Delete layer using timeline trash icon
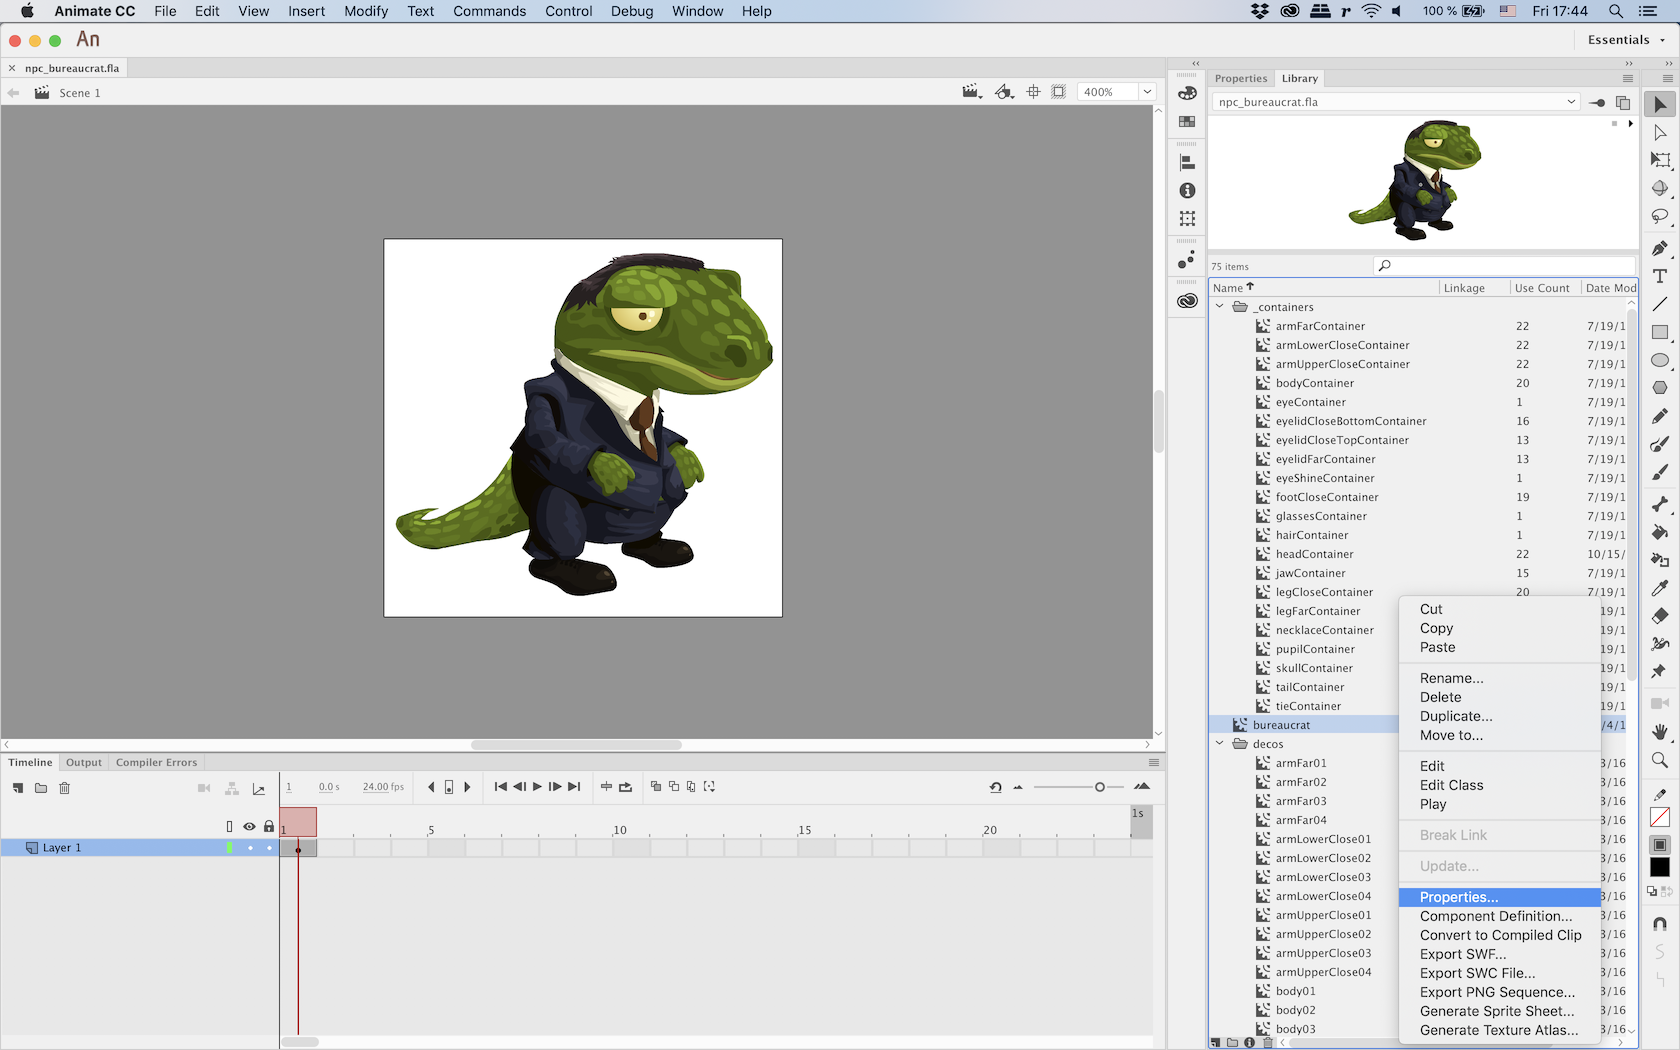Screen dimensions: 1680x1050 pos(64,788)
